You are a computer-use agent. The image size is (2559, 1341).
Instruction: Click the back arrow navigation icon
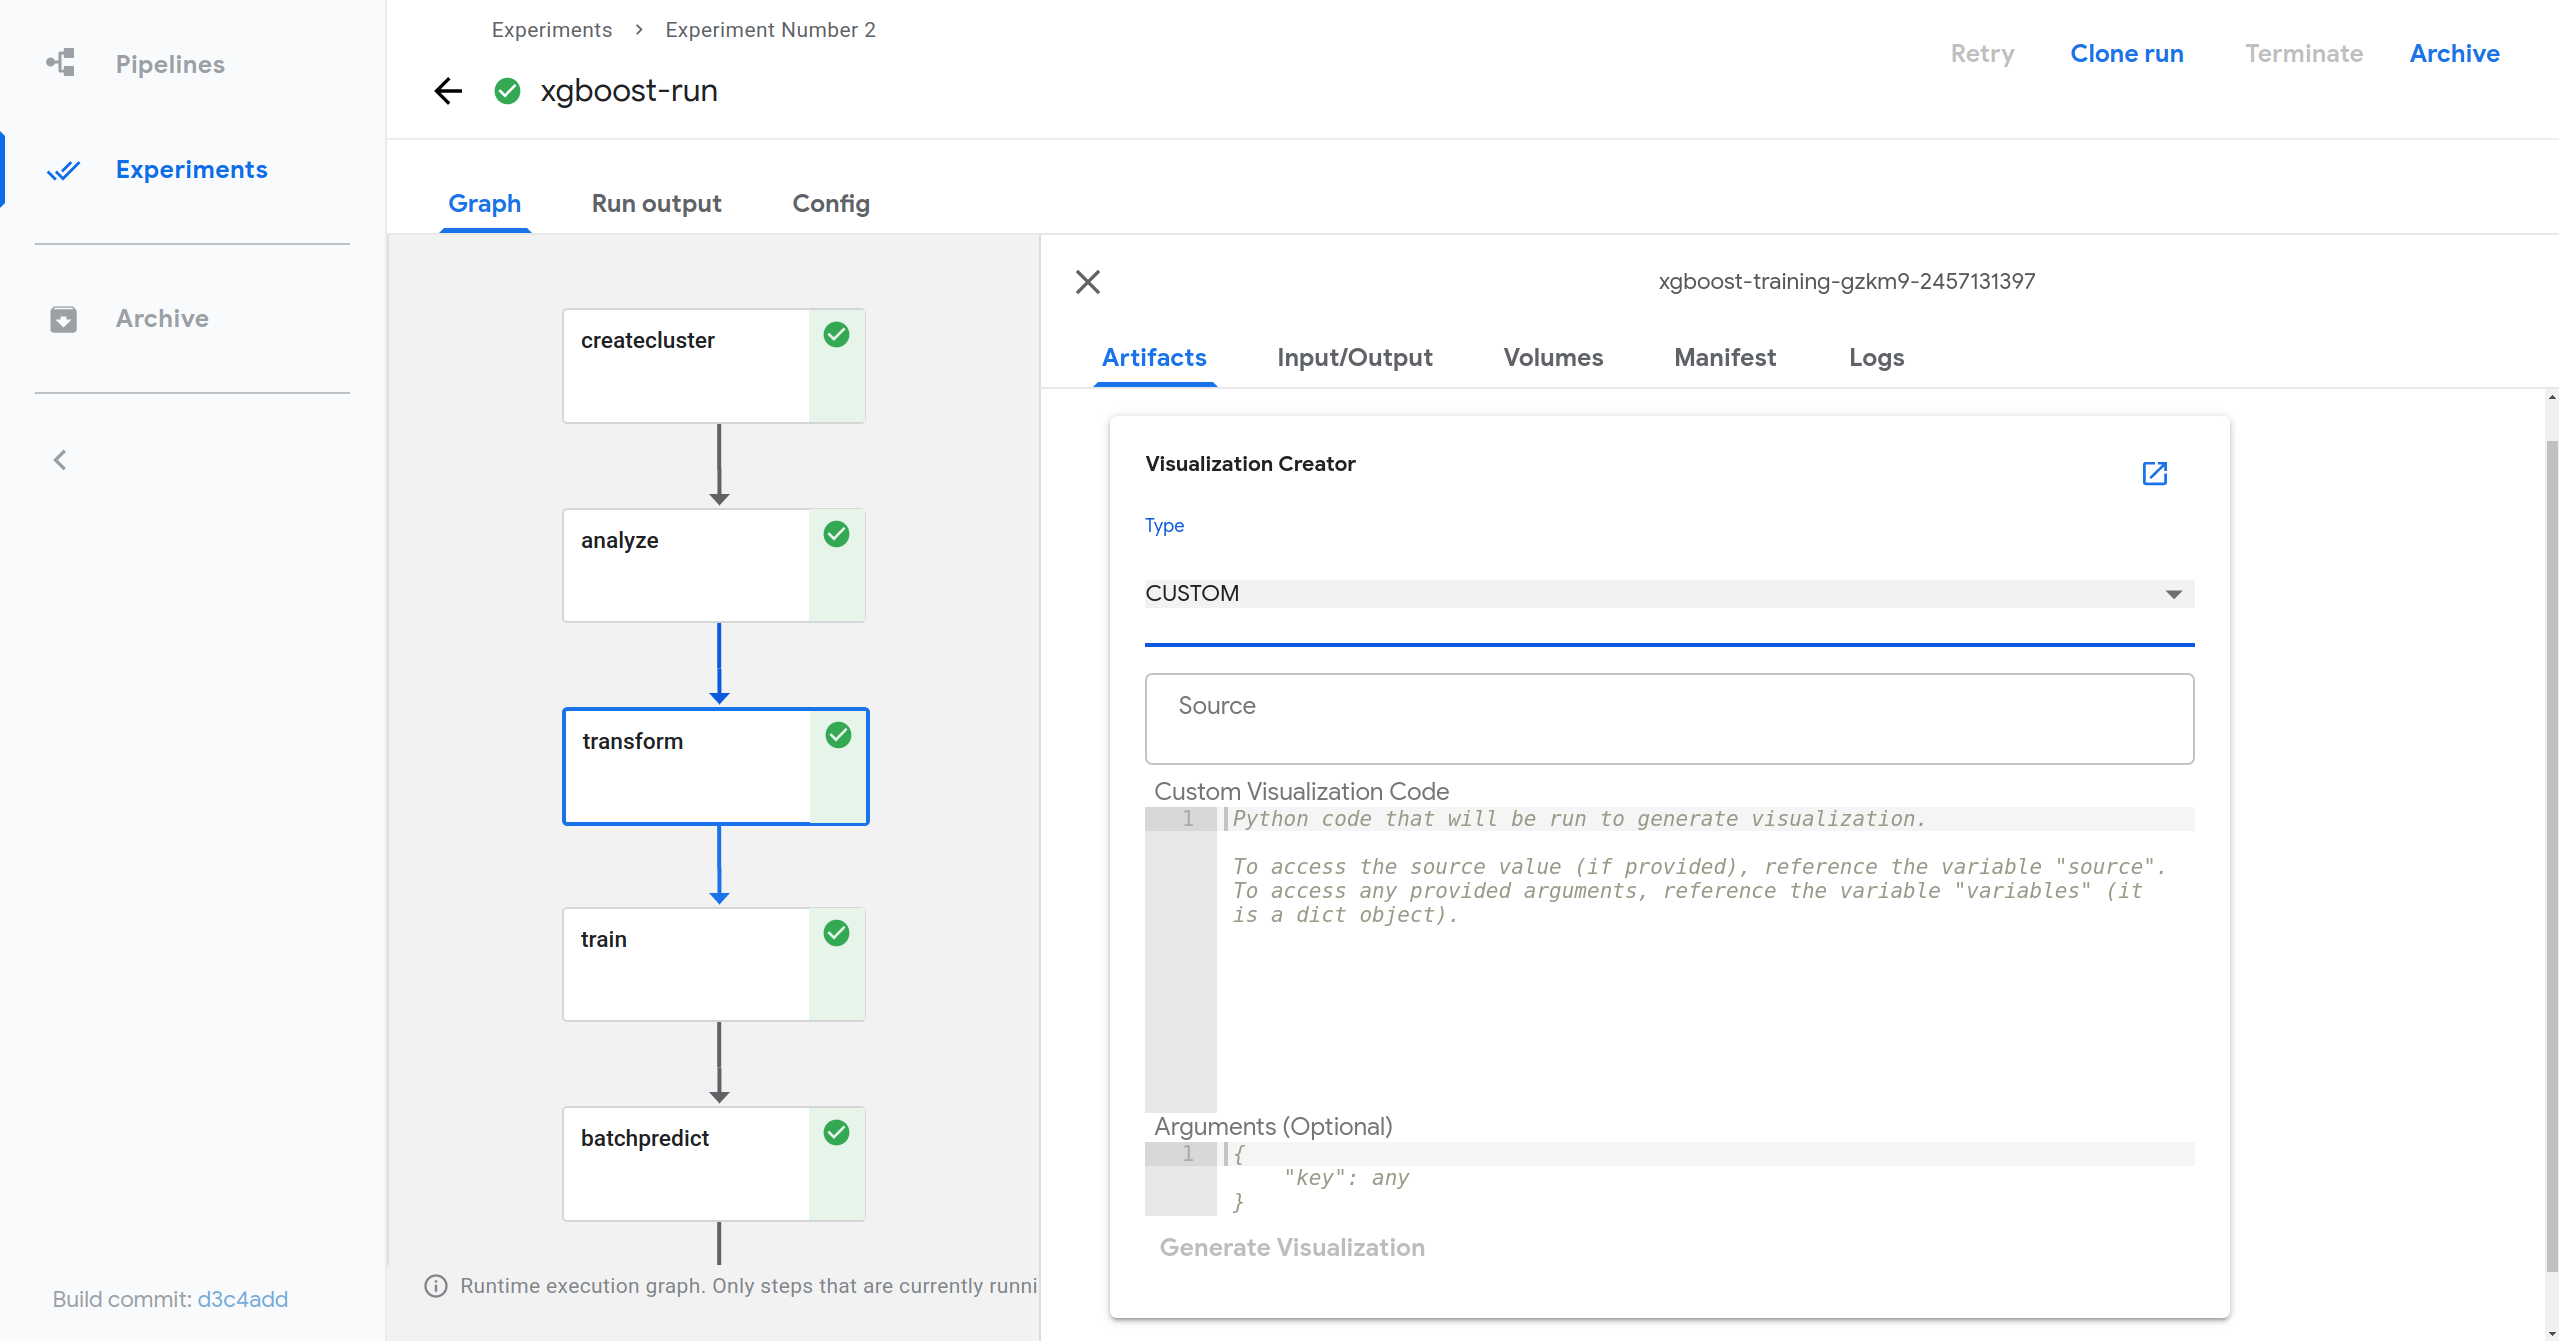(x=447, y=90)
